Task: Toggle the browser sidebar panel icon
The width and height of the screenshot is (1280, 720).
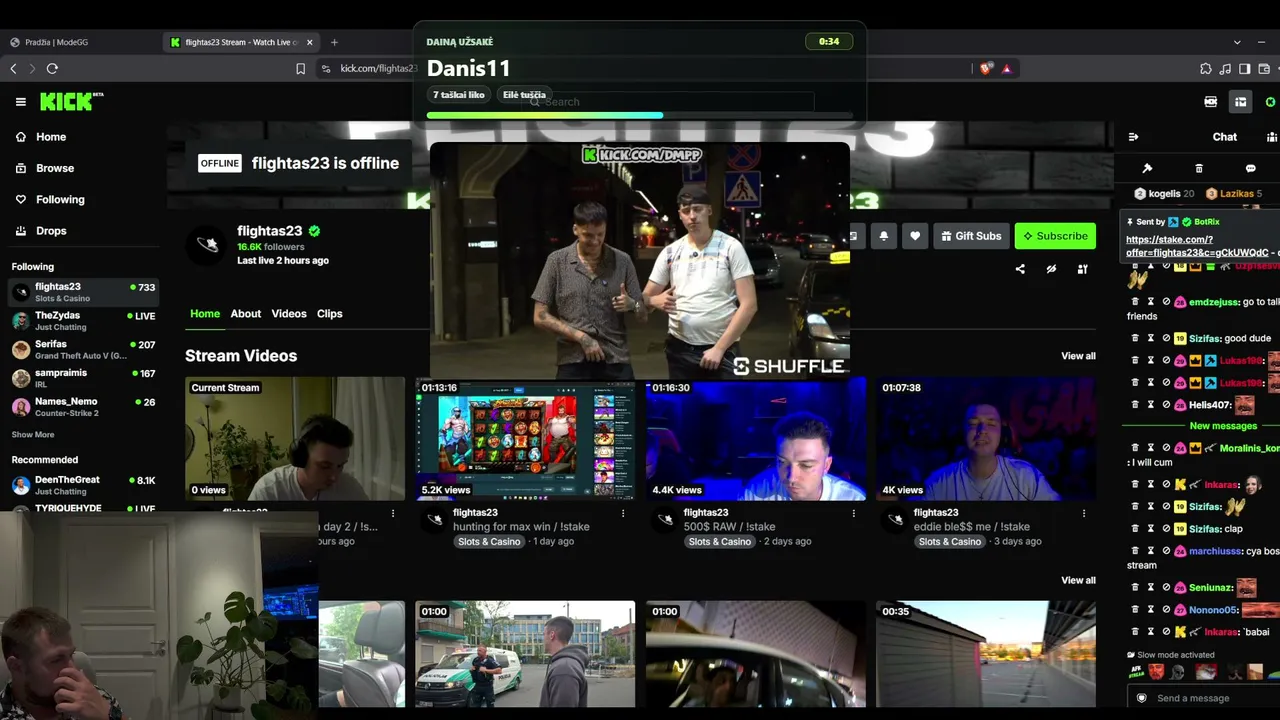Action: 1245,69
